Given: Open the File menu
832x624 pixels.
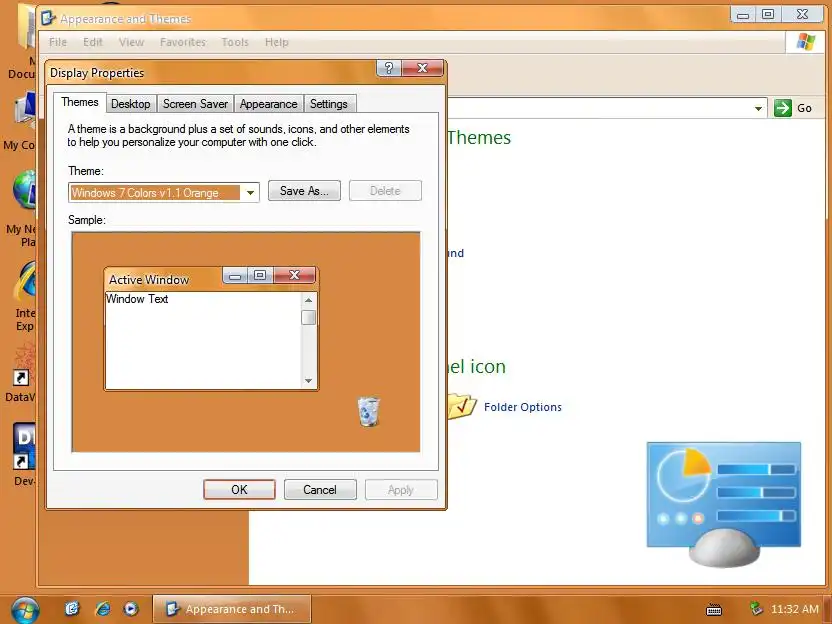Looking at the screenshot, I should (x=58, y=42).
